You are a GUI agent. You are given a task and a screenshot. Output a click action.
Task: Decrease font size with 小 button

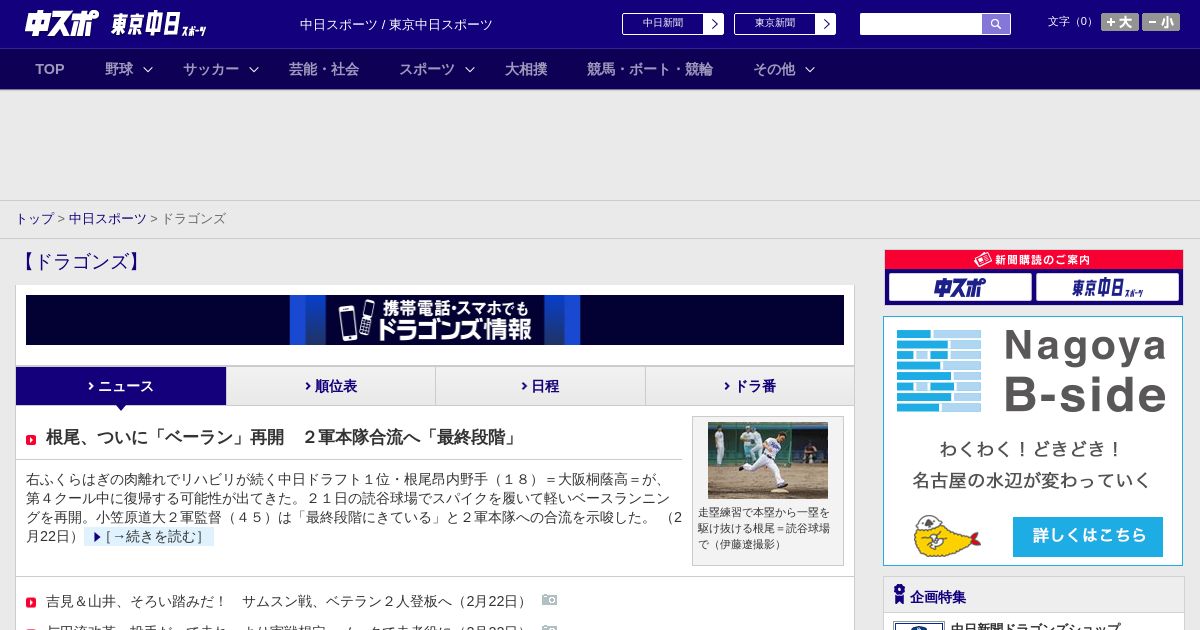click(1161, 22)
